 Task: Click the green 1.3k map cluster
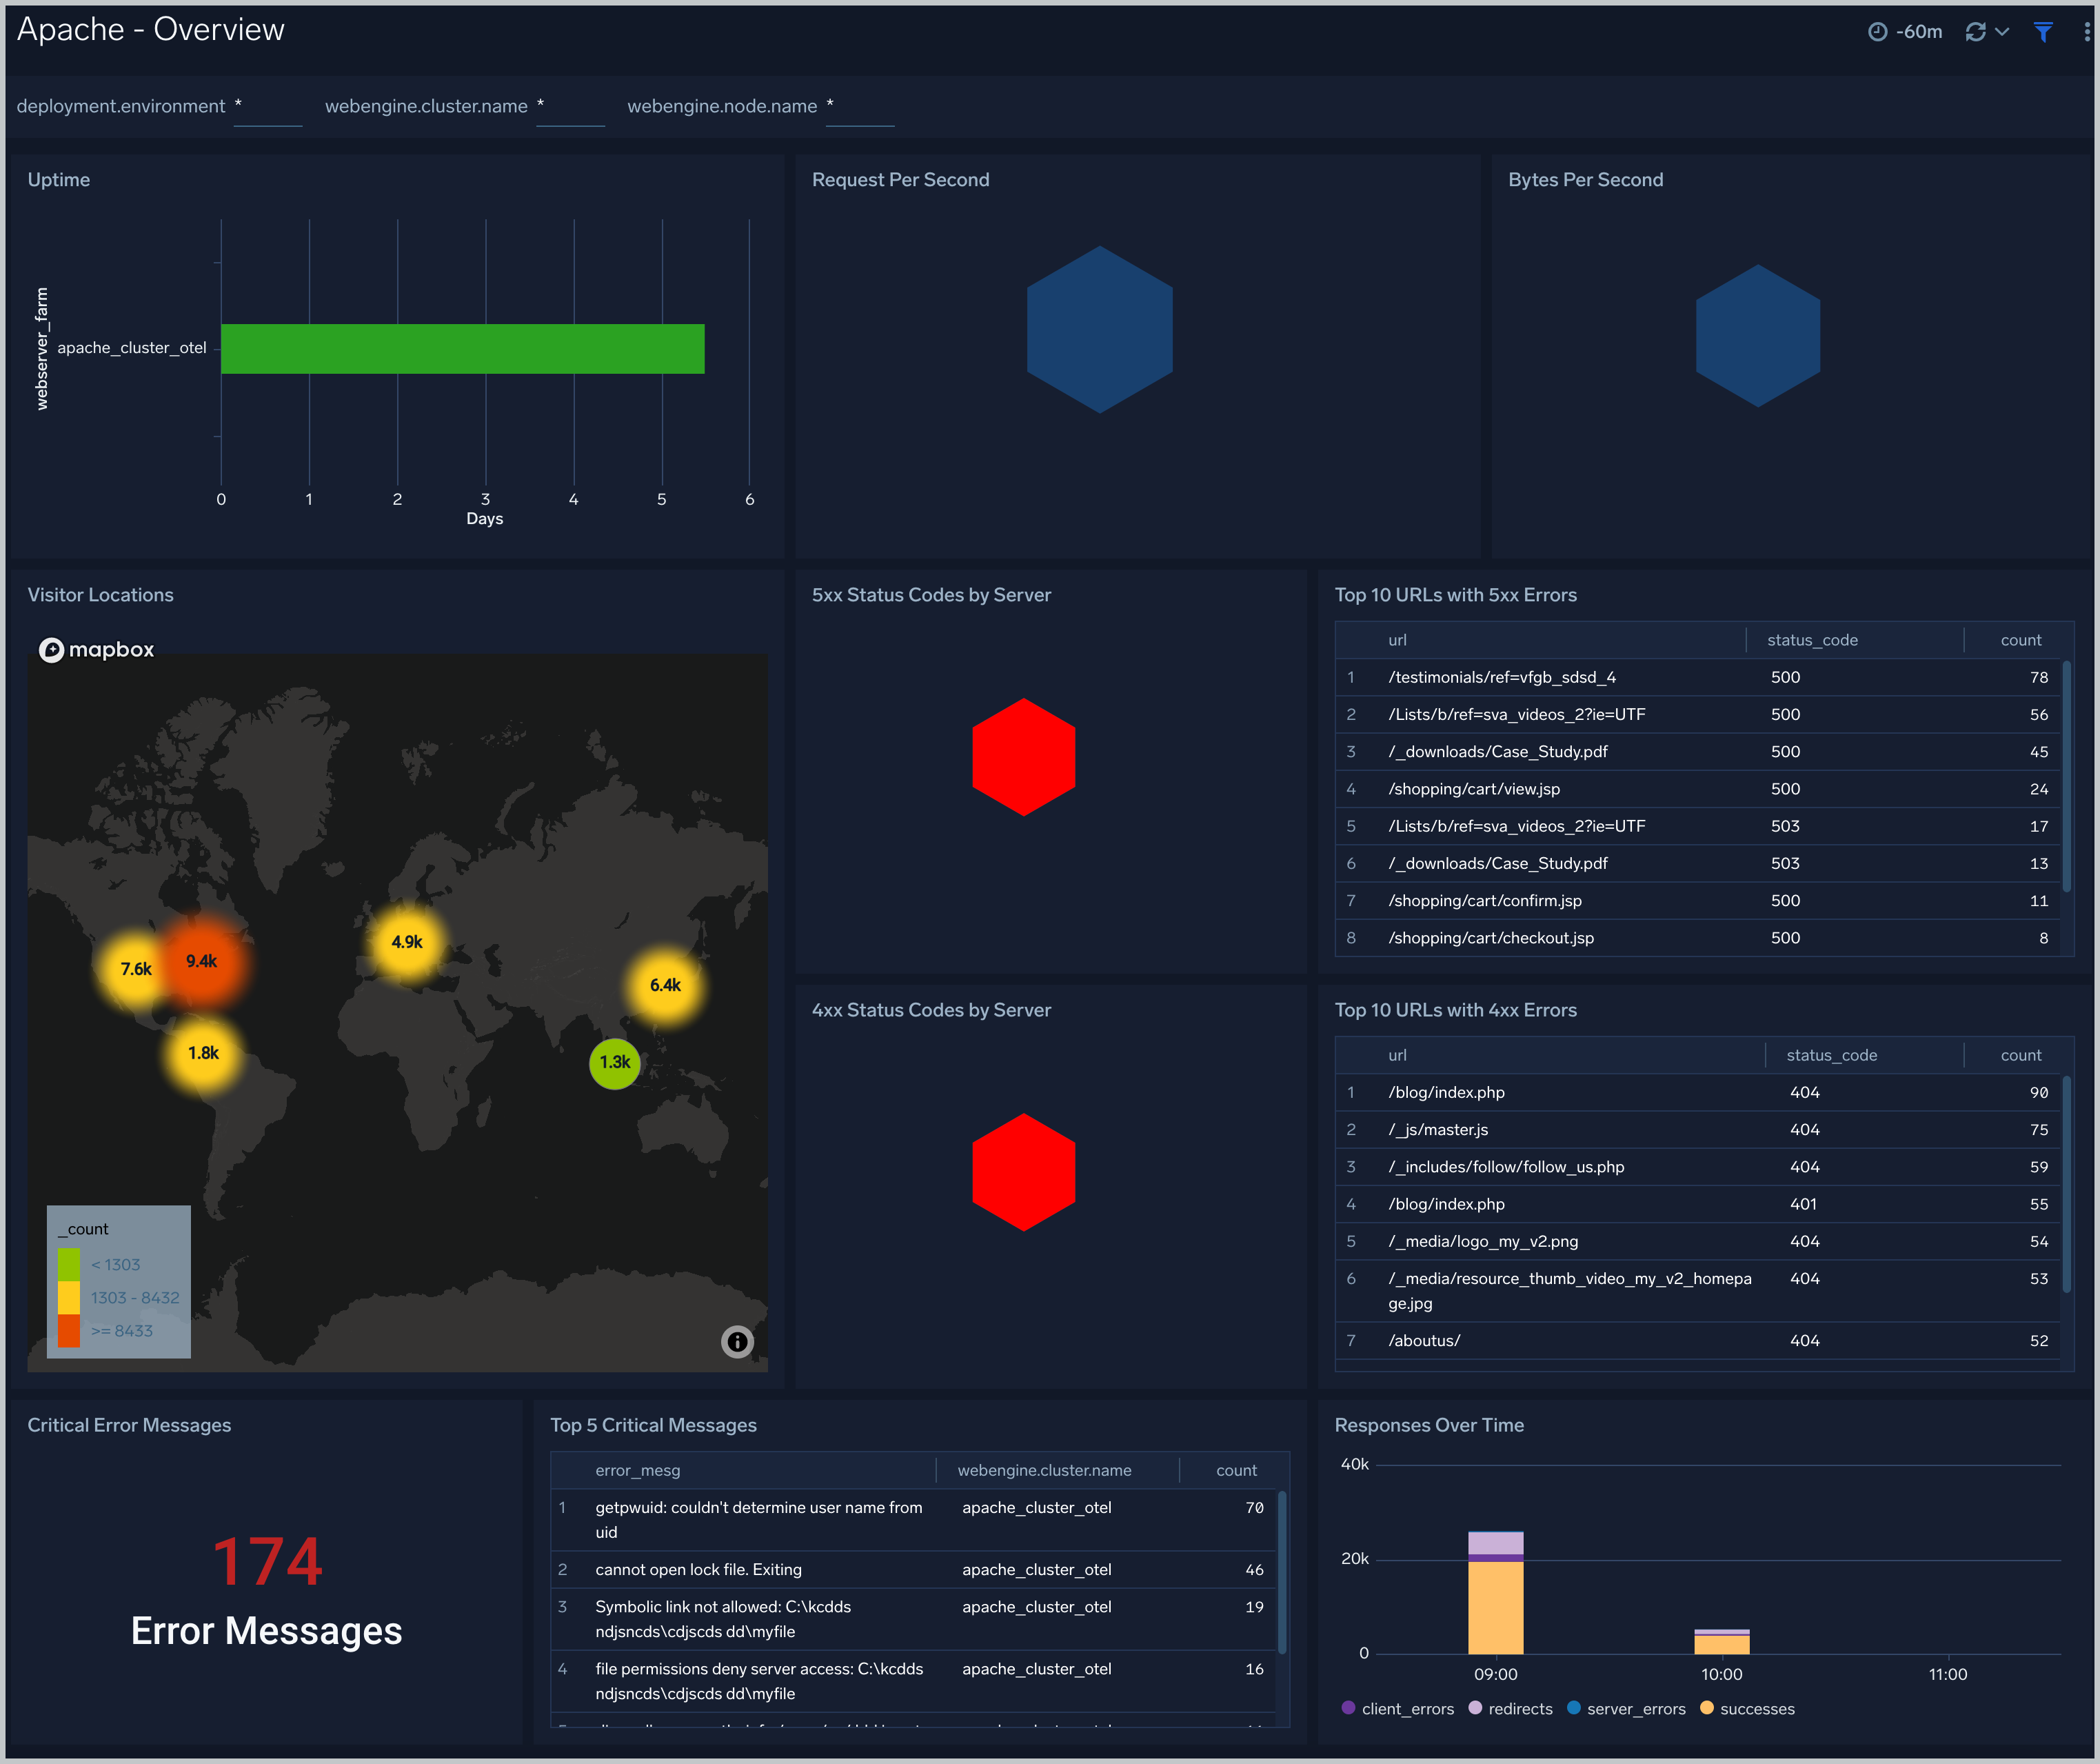pyautogui.click(x=615, y=1063)
